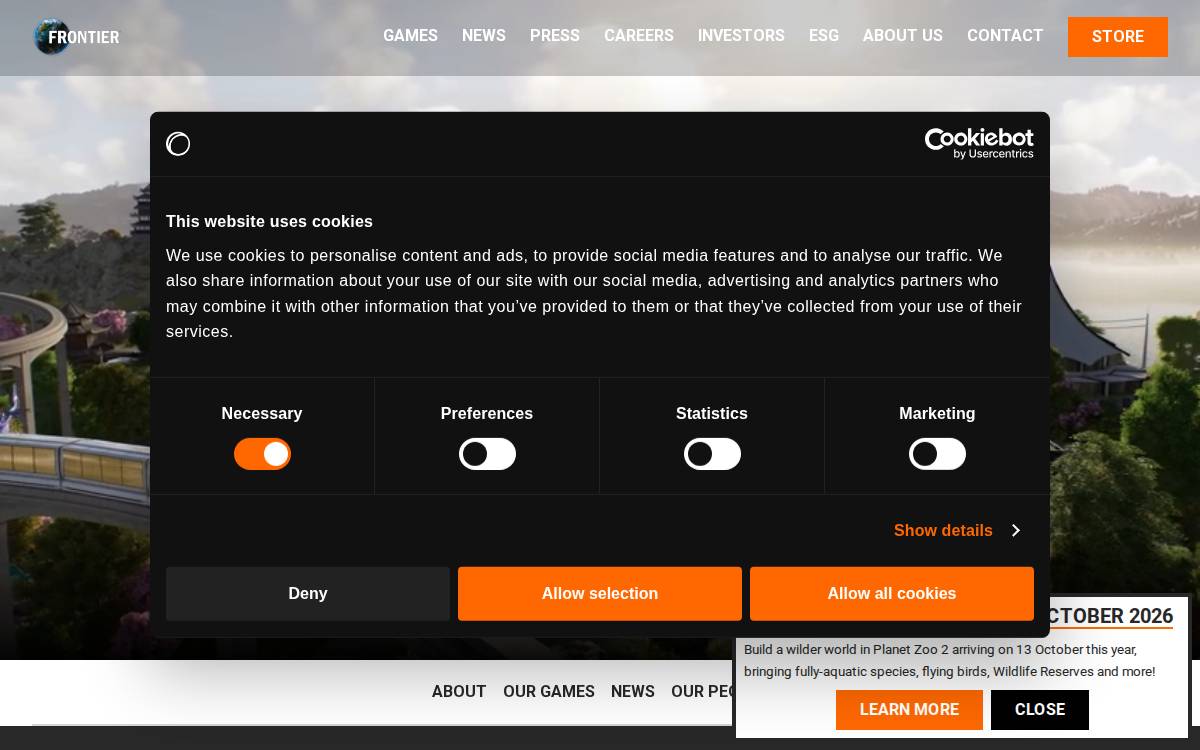Image resolution: width=1200 pixels, height=750 pixels.
Task: Click Allow selection button
Action: point(600,594)
